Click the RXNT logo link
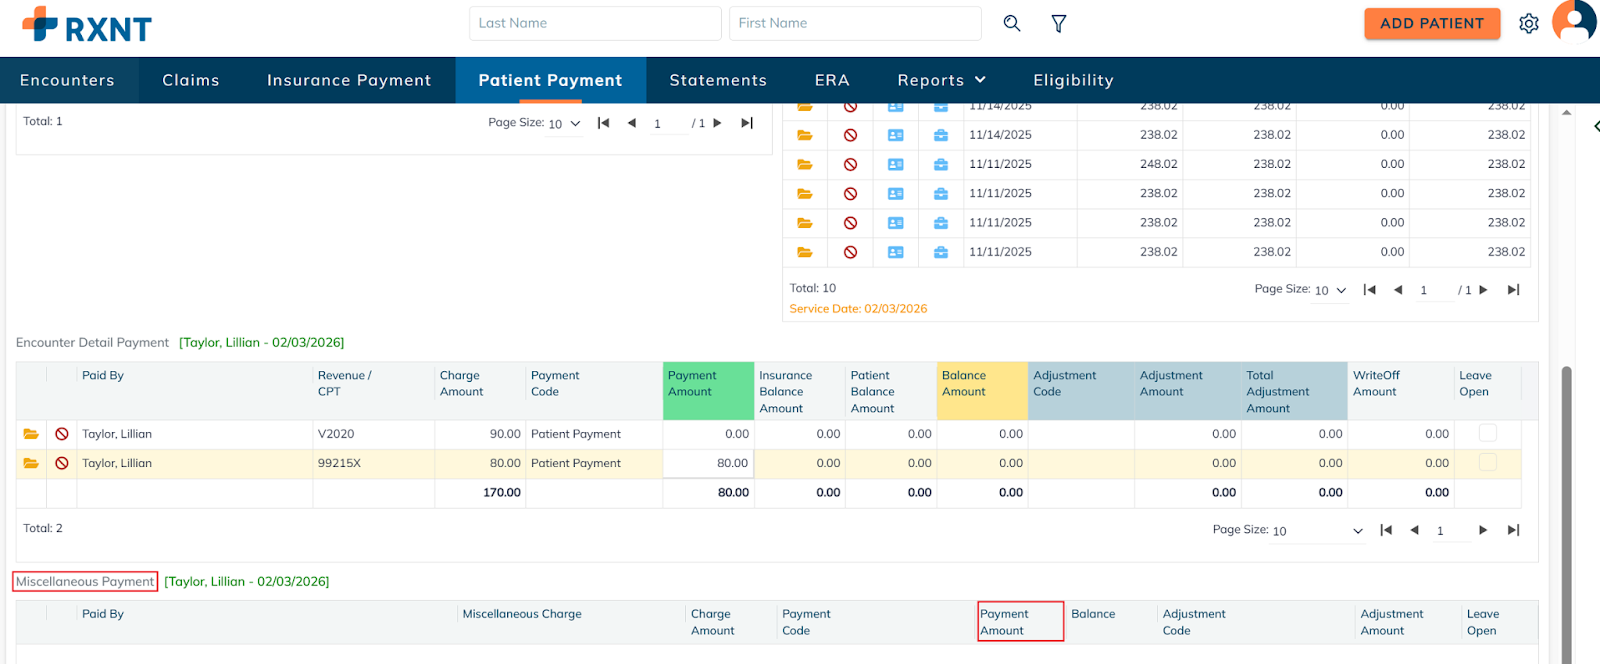 87,25
